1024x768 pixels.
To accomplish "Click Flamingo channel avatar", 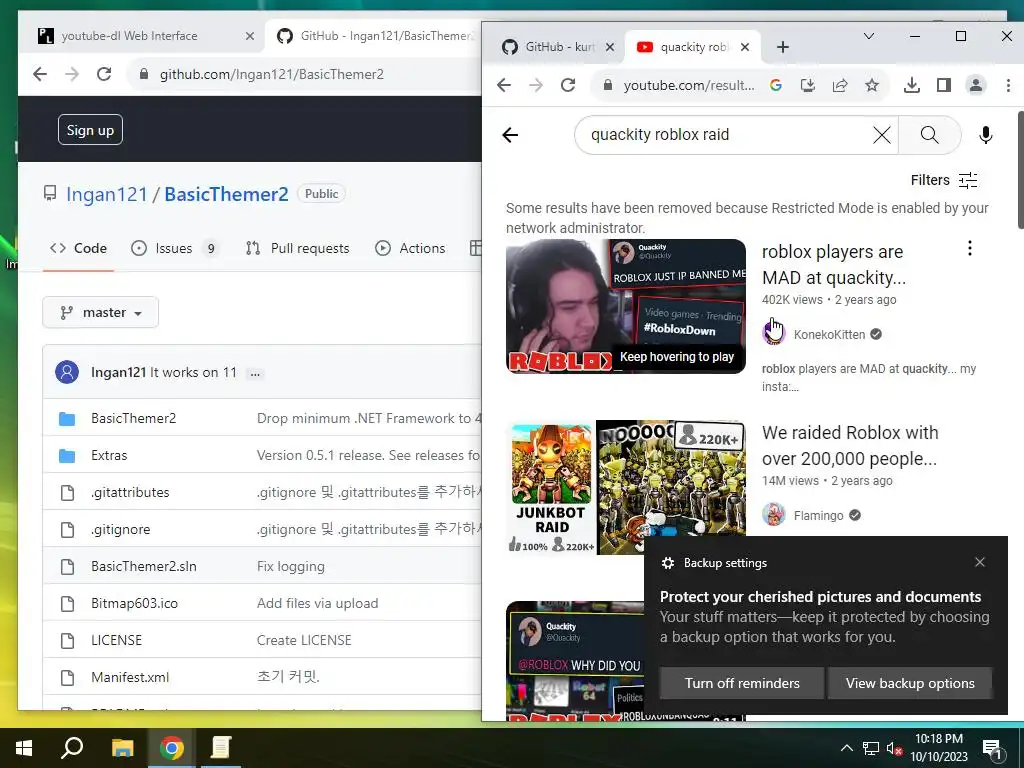I will point(774,515).
